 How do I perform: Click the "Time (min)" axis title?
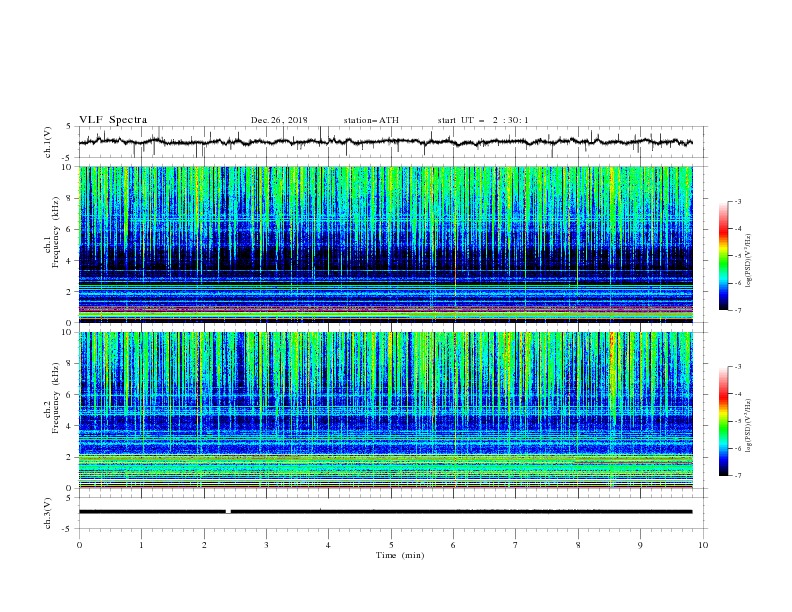point(400,555)
